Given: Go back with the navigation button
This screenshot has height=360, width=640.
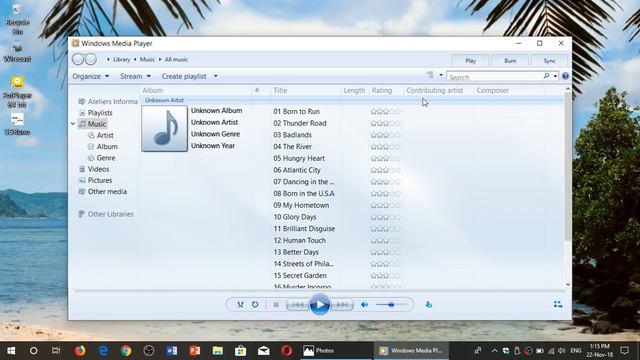Looking at the screenshot, I should point(78,59).
